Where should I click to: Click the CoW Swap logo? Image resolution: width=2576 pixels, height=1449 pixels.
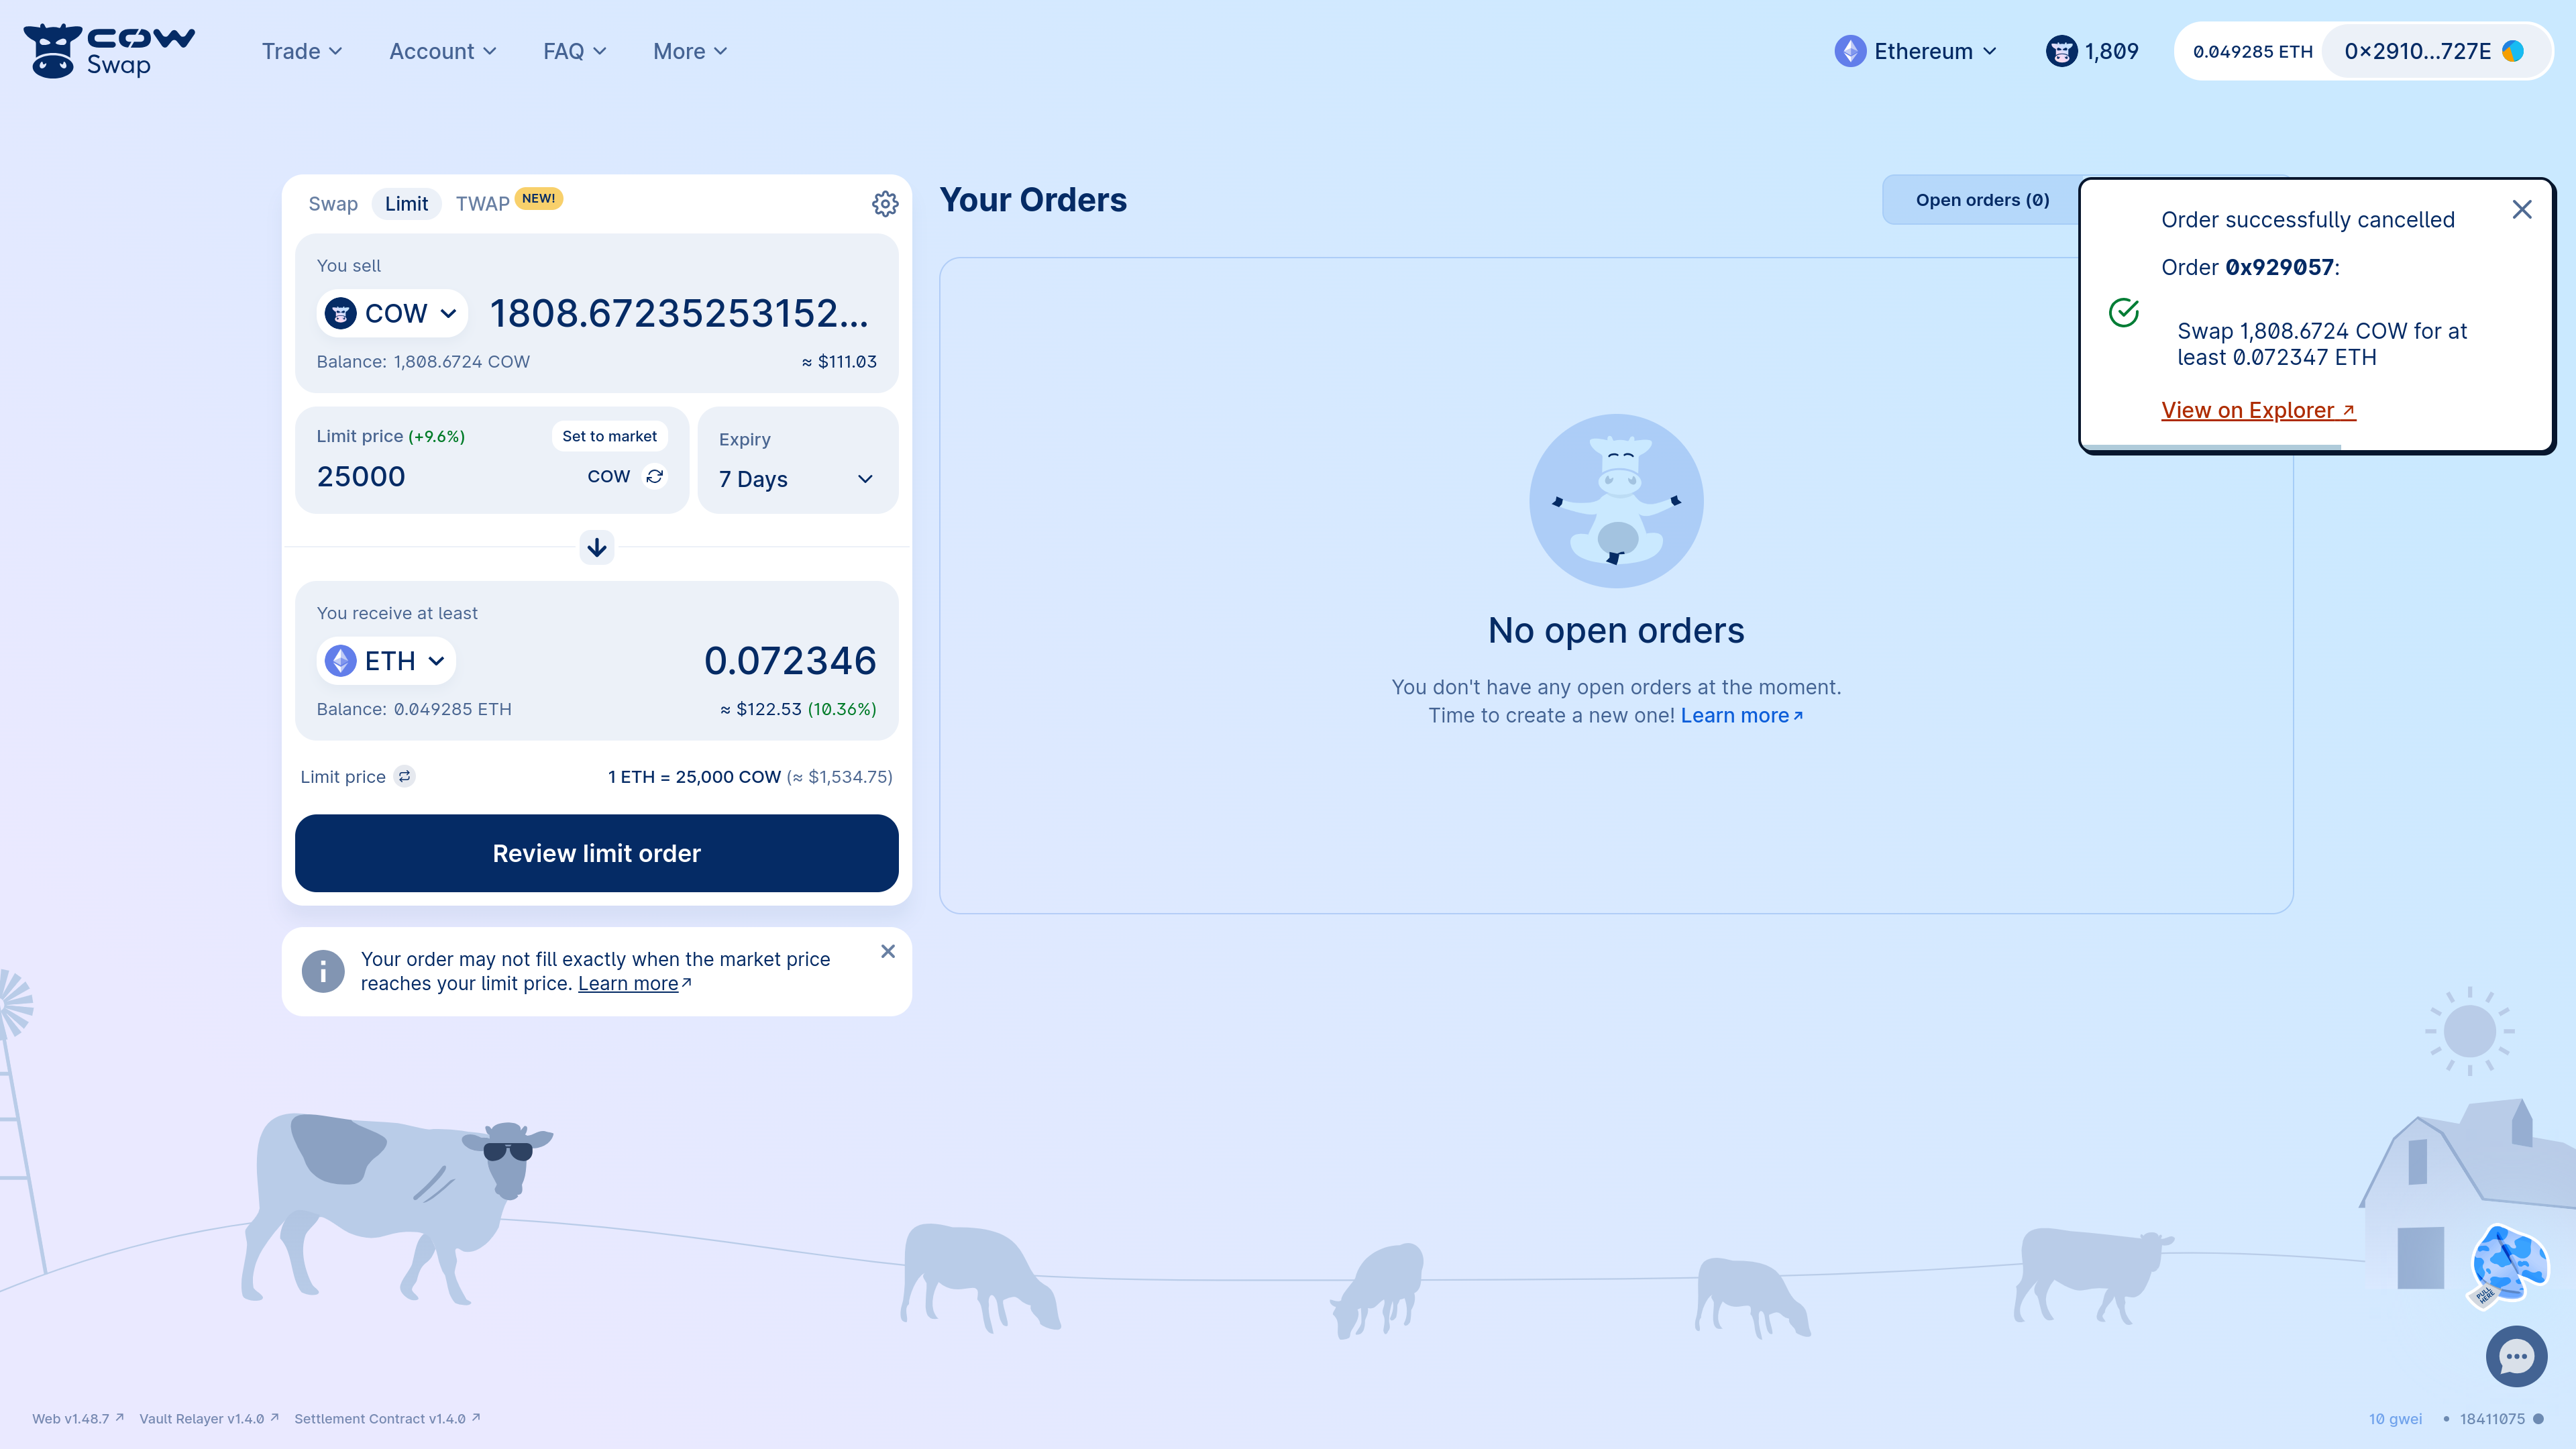(x=109, y=51)
